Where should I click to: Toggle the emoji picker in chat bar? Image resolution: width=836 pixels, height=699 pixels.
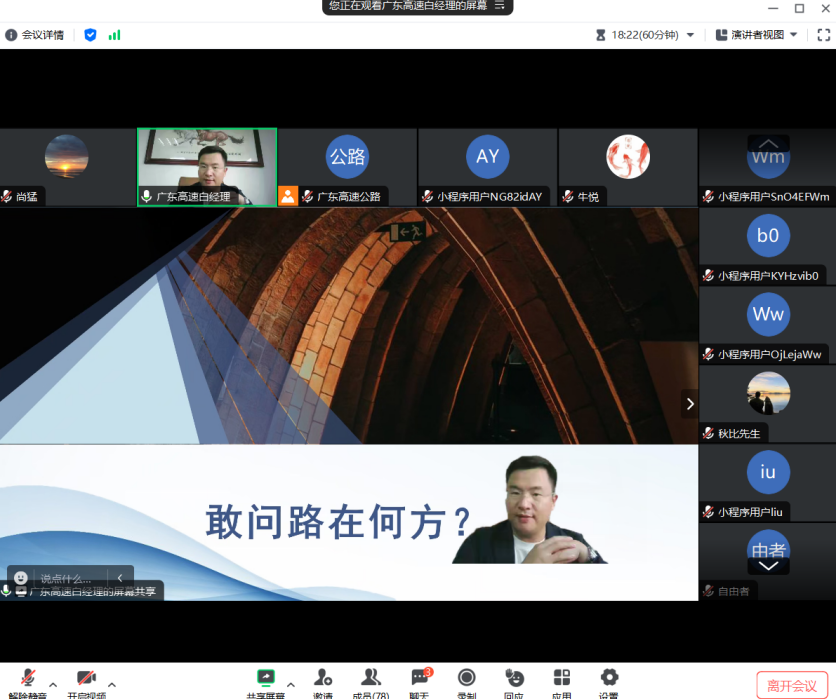pyautogui.click(x=20, y=577)
